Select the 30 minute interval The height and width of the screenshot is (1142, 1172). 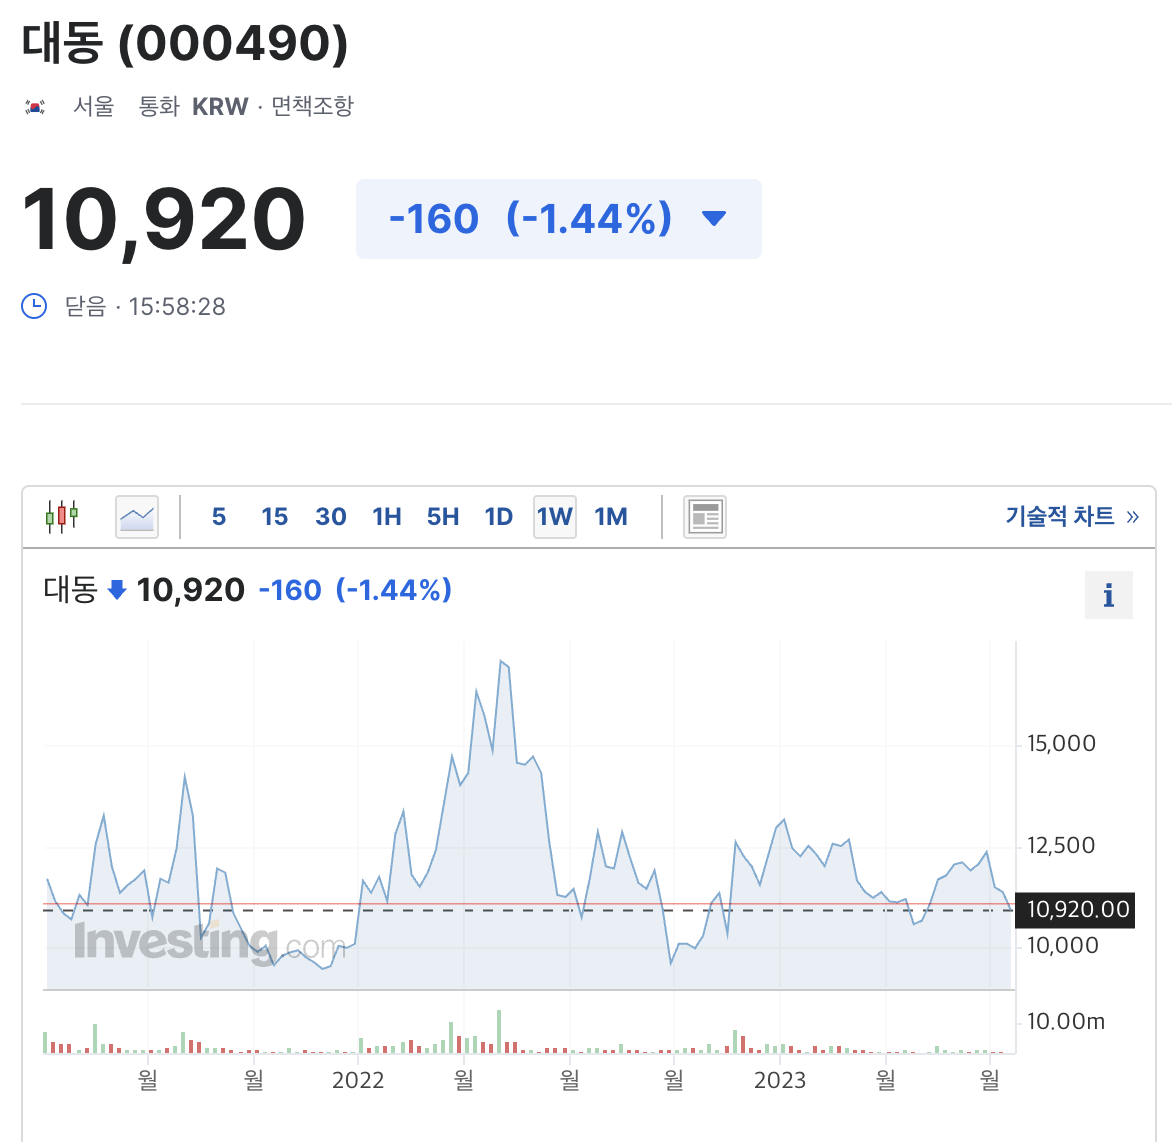click(330, 516)
